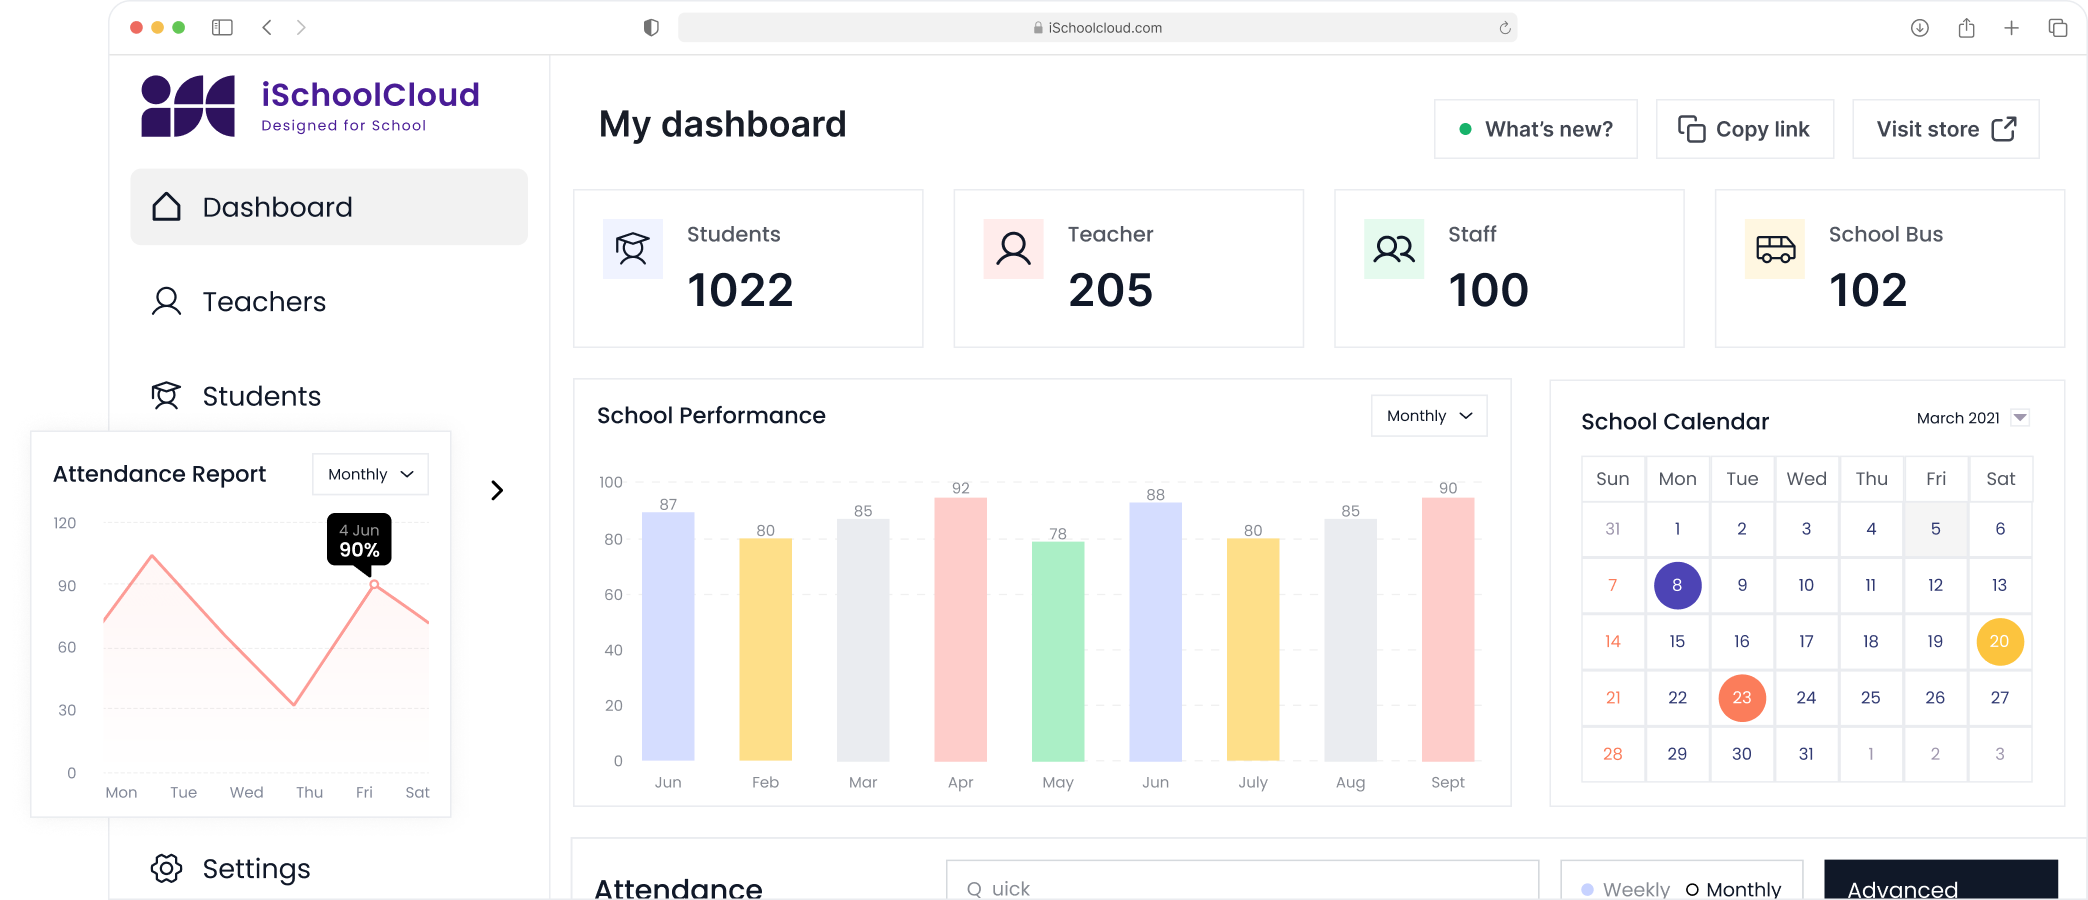Open Attendance Report Monthly dropdown
The width and height of the screenshot is (2088, 900).
(370, 474)
